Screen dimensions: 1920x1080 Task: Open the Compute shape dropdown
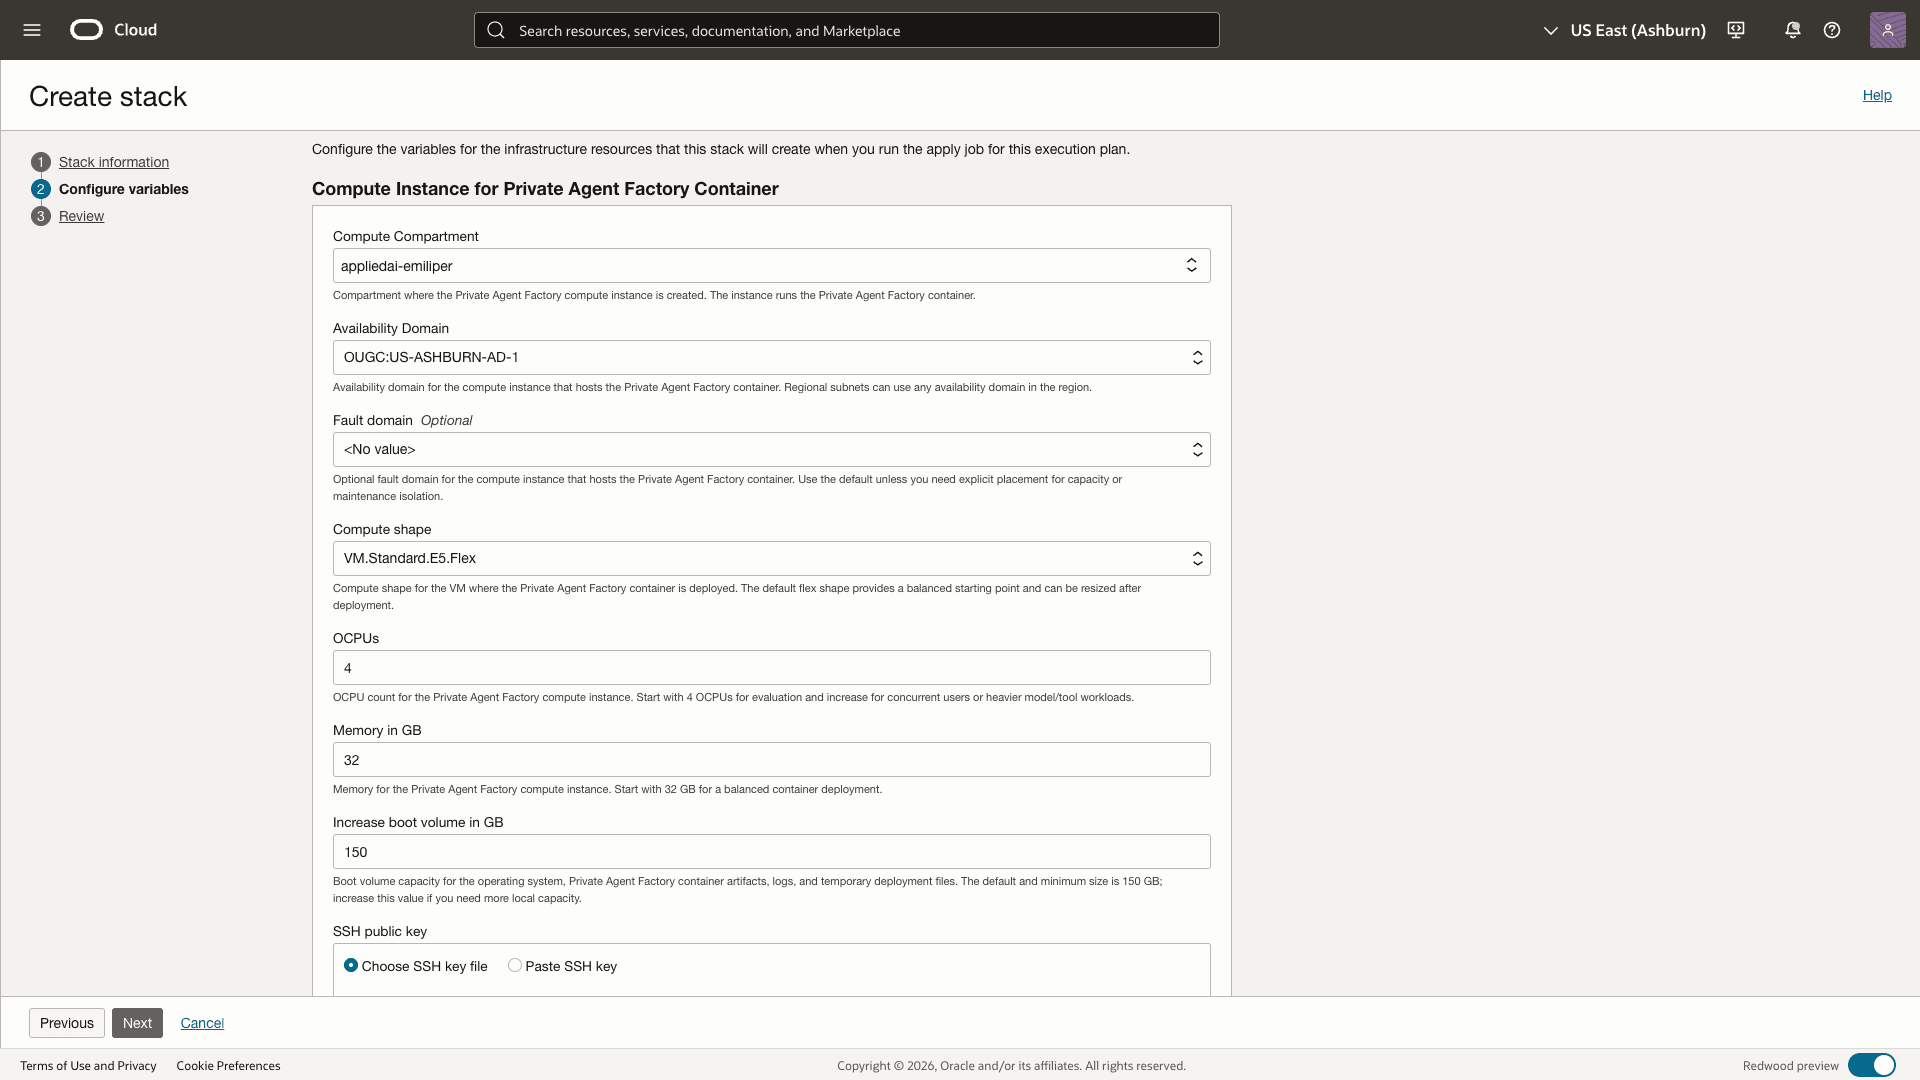[x=771, y=559]
